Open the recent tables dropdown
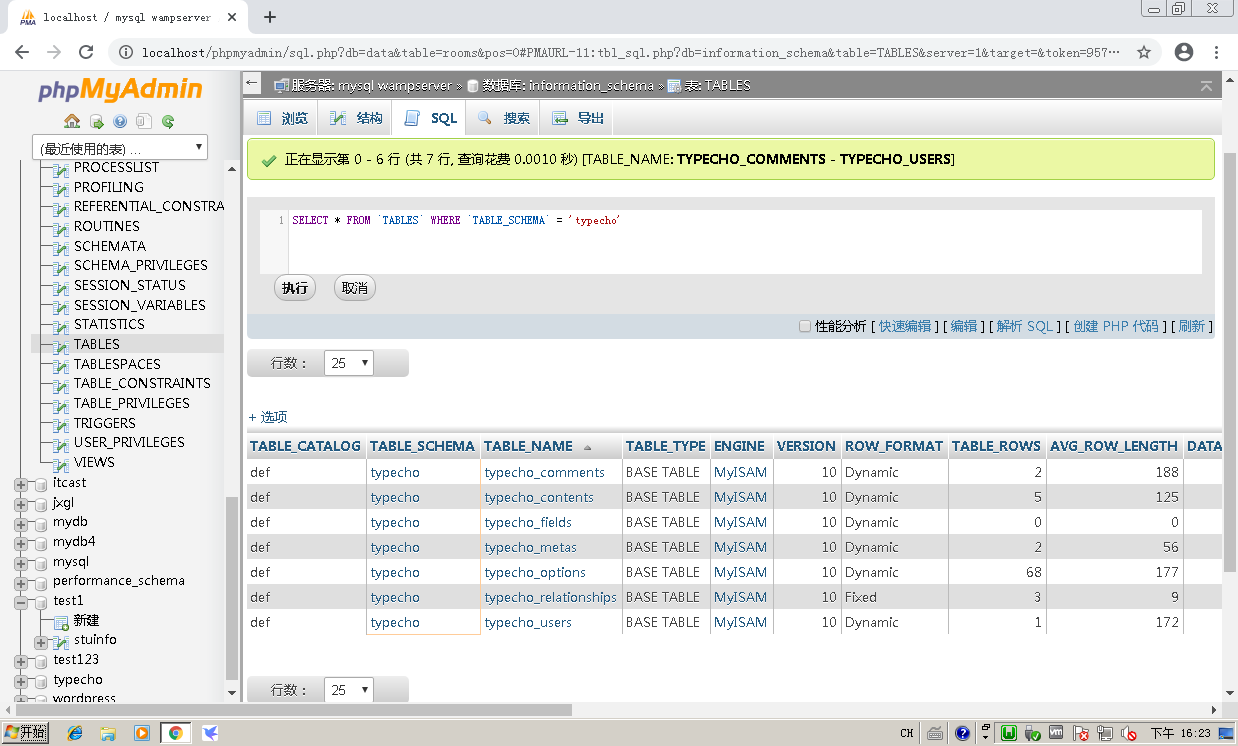1238x746 pixels. click(x=120, y=148)
